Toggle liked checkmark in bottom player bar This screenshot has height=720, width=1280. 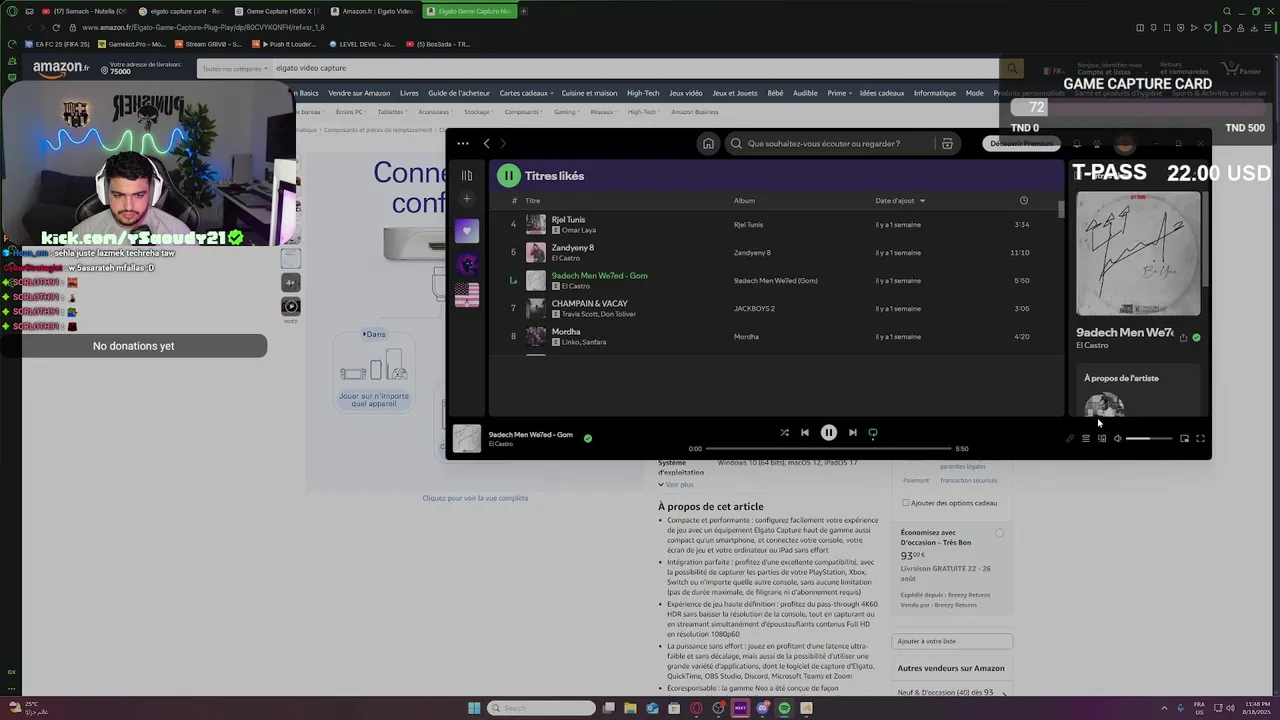click(x=587, y=438)
